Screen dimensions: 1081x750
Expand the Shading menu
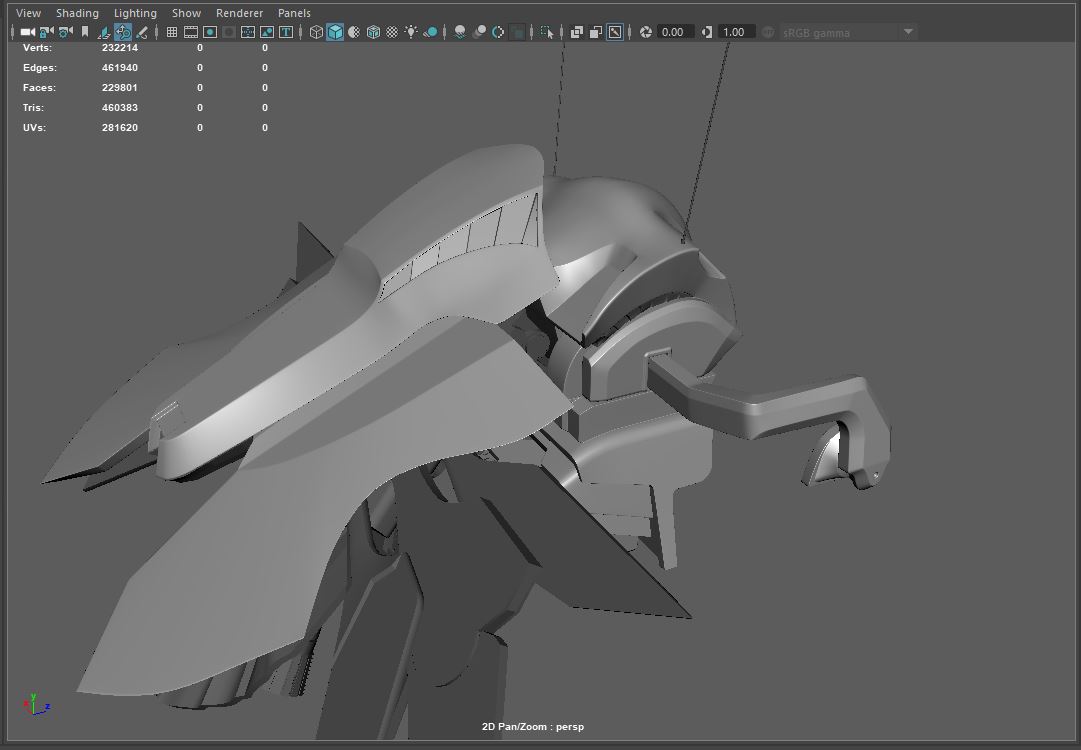77,13
